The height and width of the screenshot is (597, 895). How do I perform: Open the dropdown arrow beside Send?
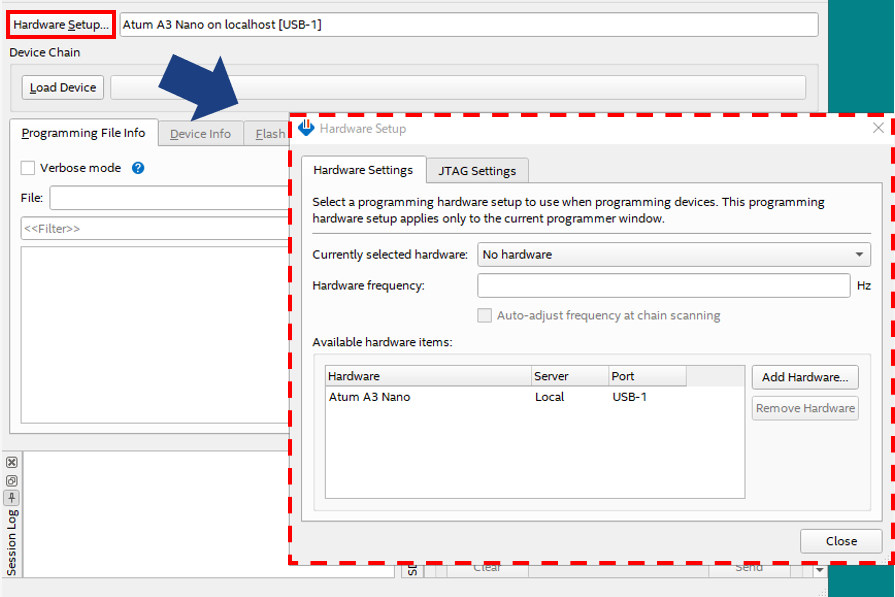820,570
